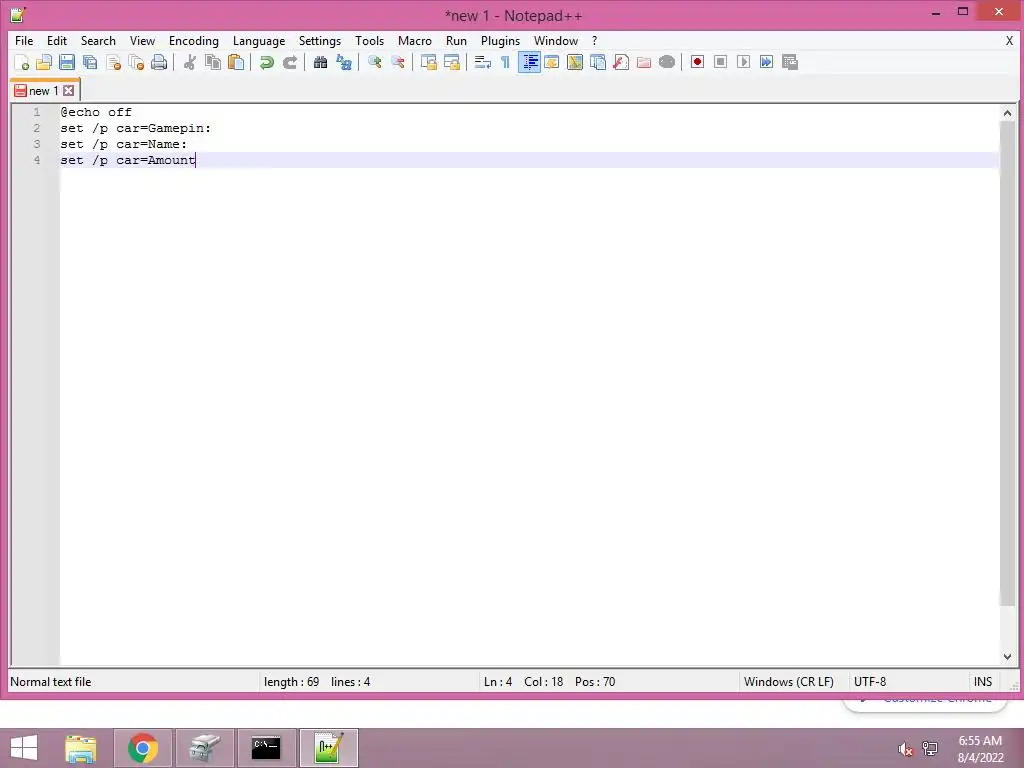Open the Folder as Workspace icon
The width and height of the screenshot is (1024, 768).
(x=644, y=62)
